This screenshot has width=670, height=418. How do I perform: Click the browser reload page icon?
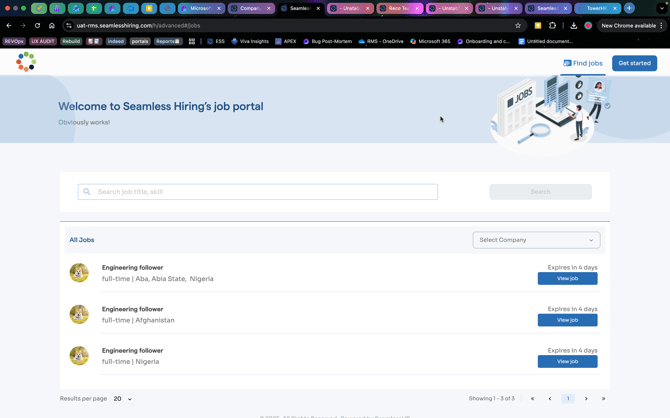pyautogui.click(x=37, y=25)
